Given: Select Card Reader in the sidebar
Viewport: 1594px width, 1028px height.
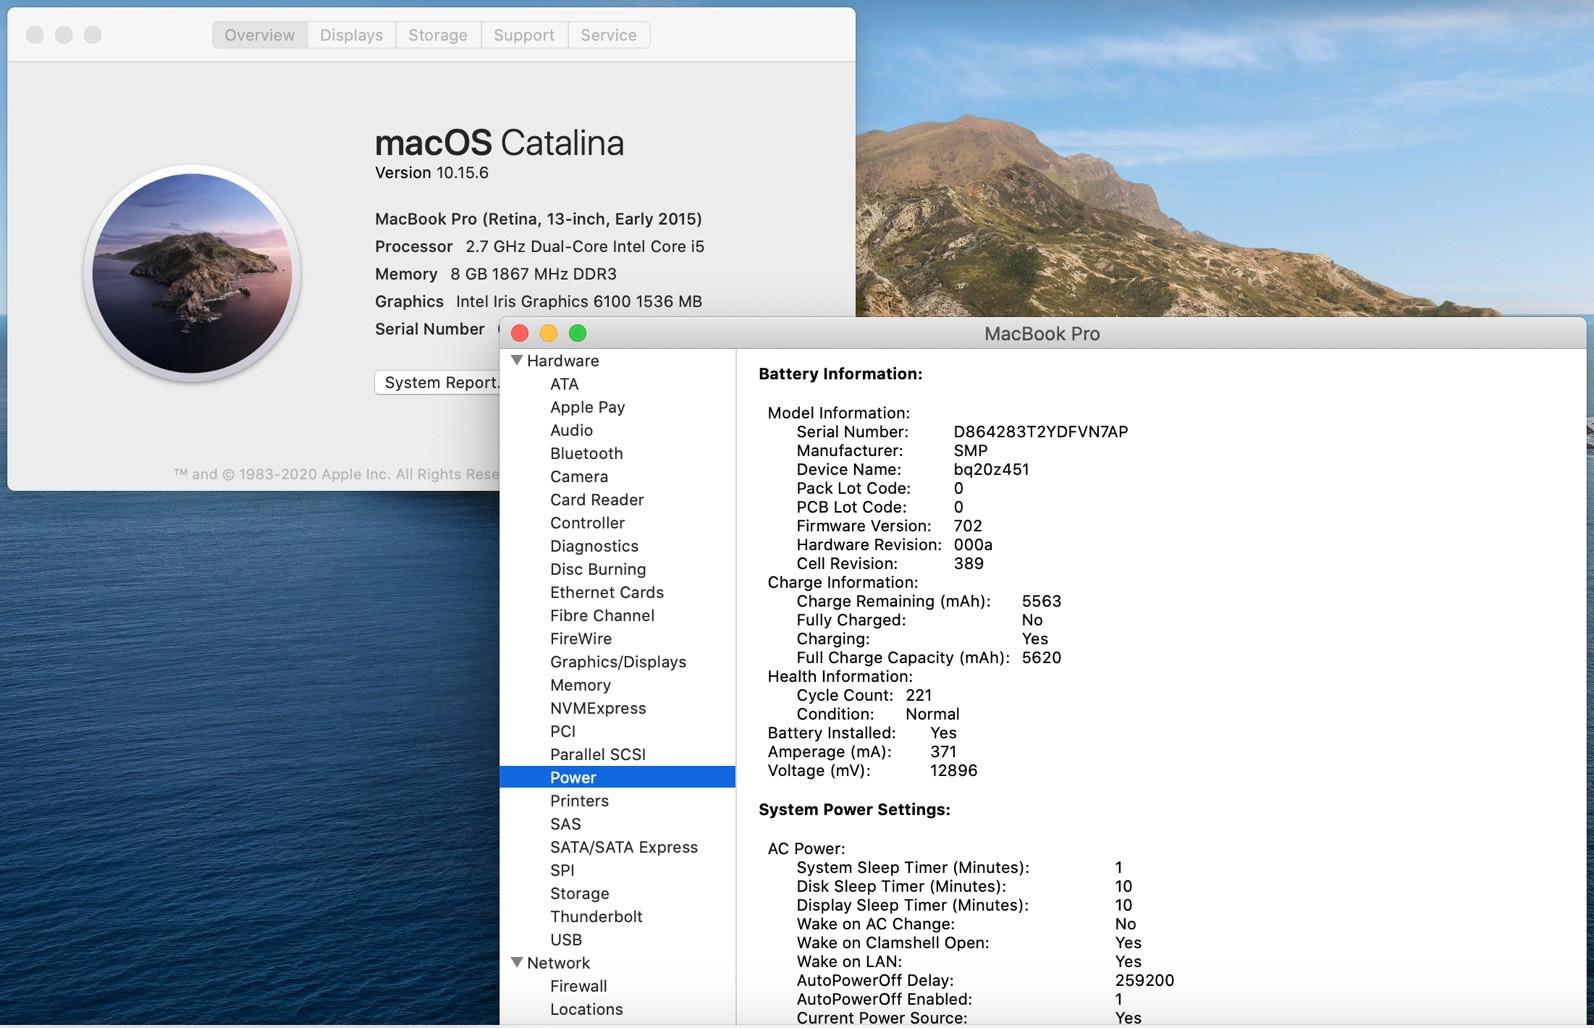Looking at the screenshot, I should (x=597, y=499).
